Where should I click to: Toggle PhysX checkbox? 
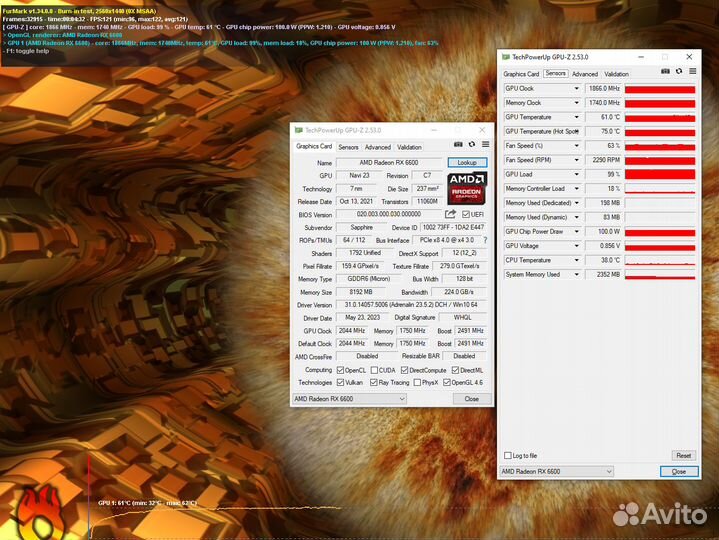point(417,382)
